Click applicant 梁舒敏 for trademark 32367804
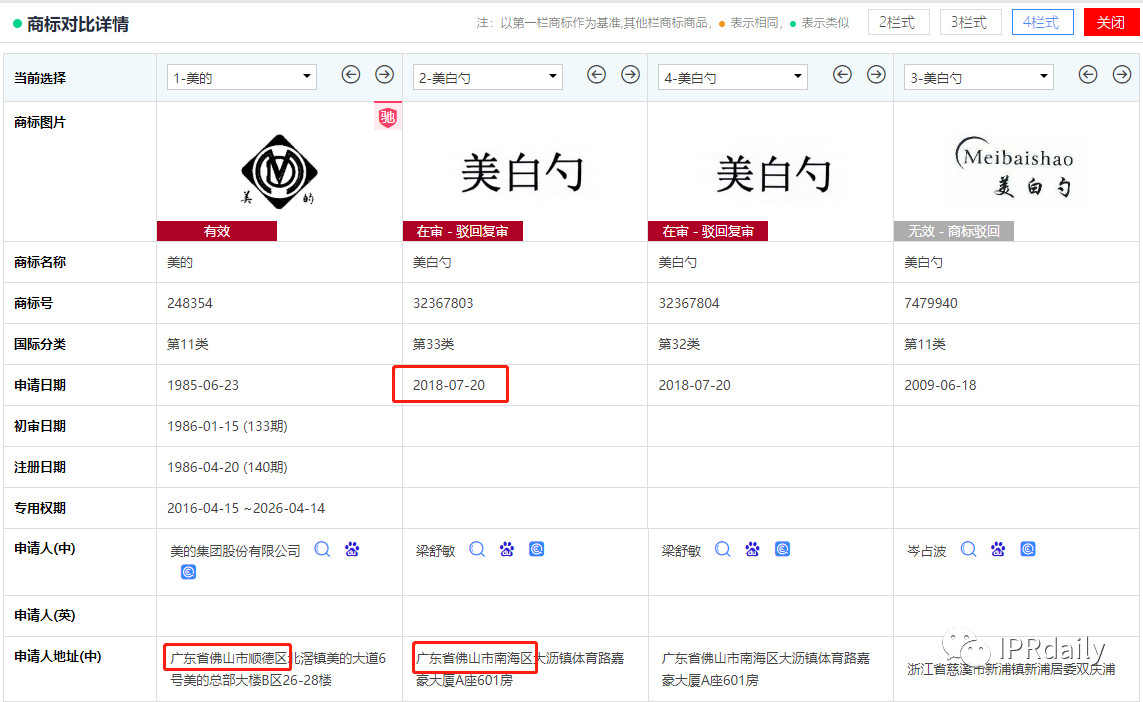Viewport: 1143px width, 702px height. tap(681, 551)
